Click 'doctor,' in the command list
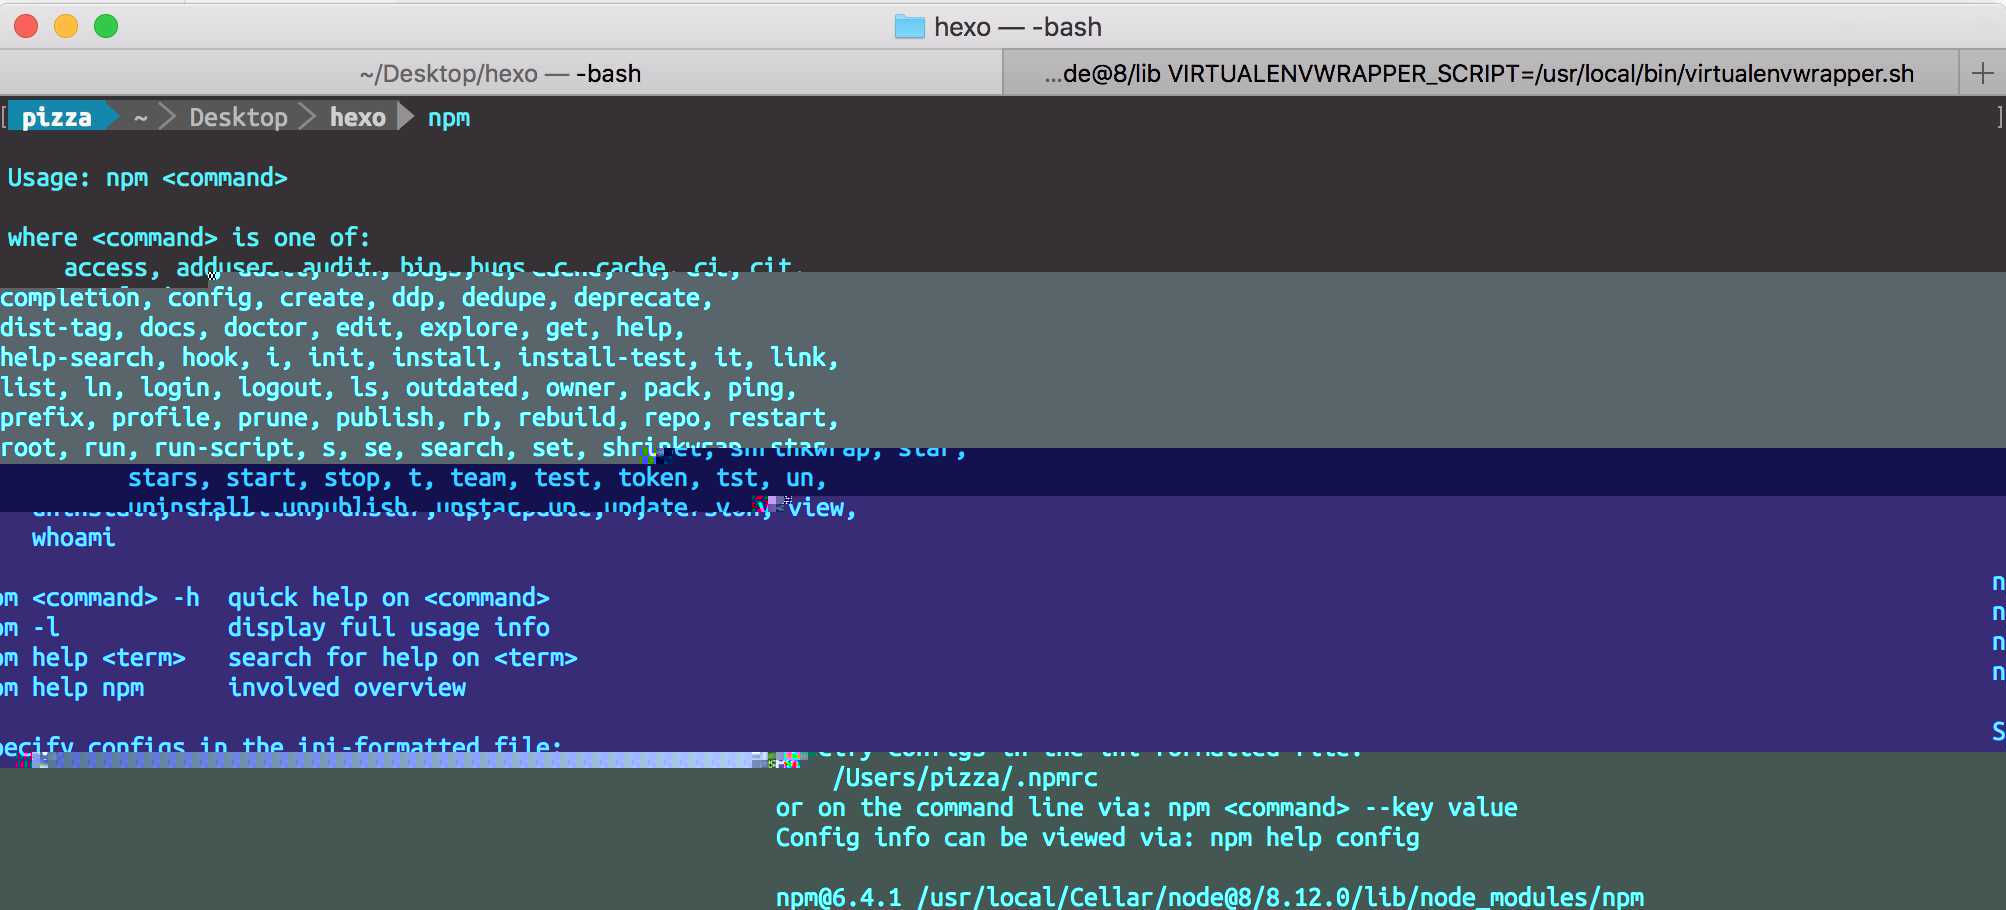The image size is (2006, 910). [273, 328]
